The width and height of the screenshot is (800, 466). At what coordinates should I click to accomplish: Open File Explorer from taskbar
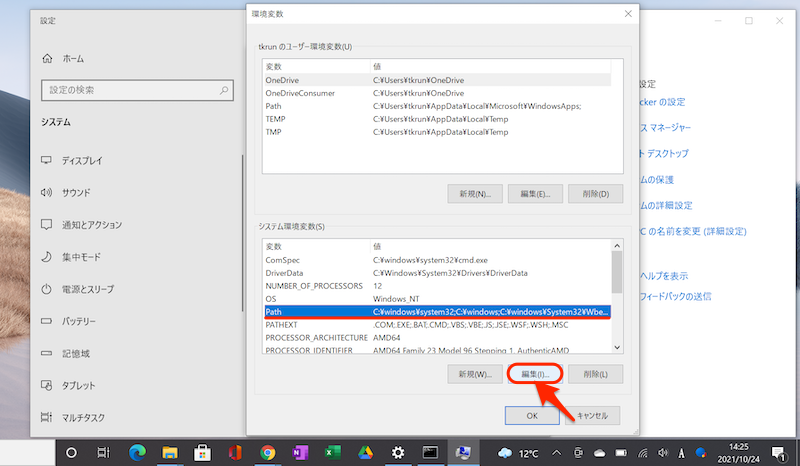pos(170,453)
